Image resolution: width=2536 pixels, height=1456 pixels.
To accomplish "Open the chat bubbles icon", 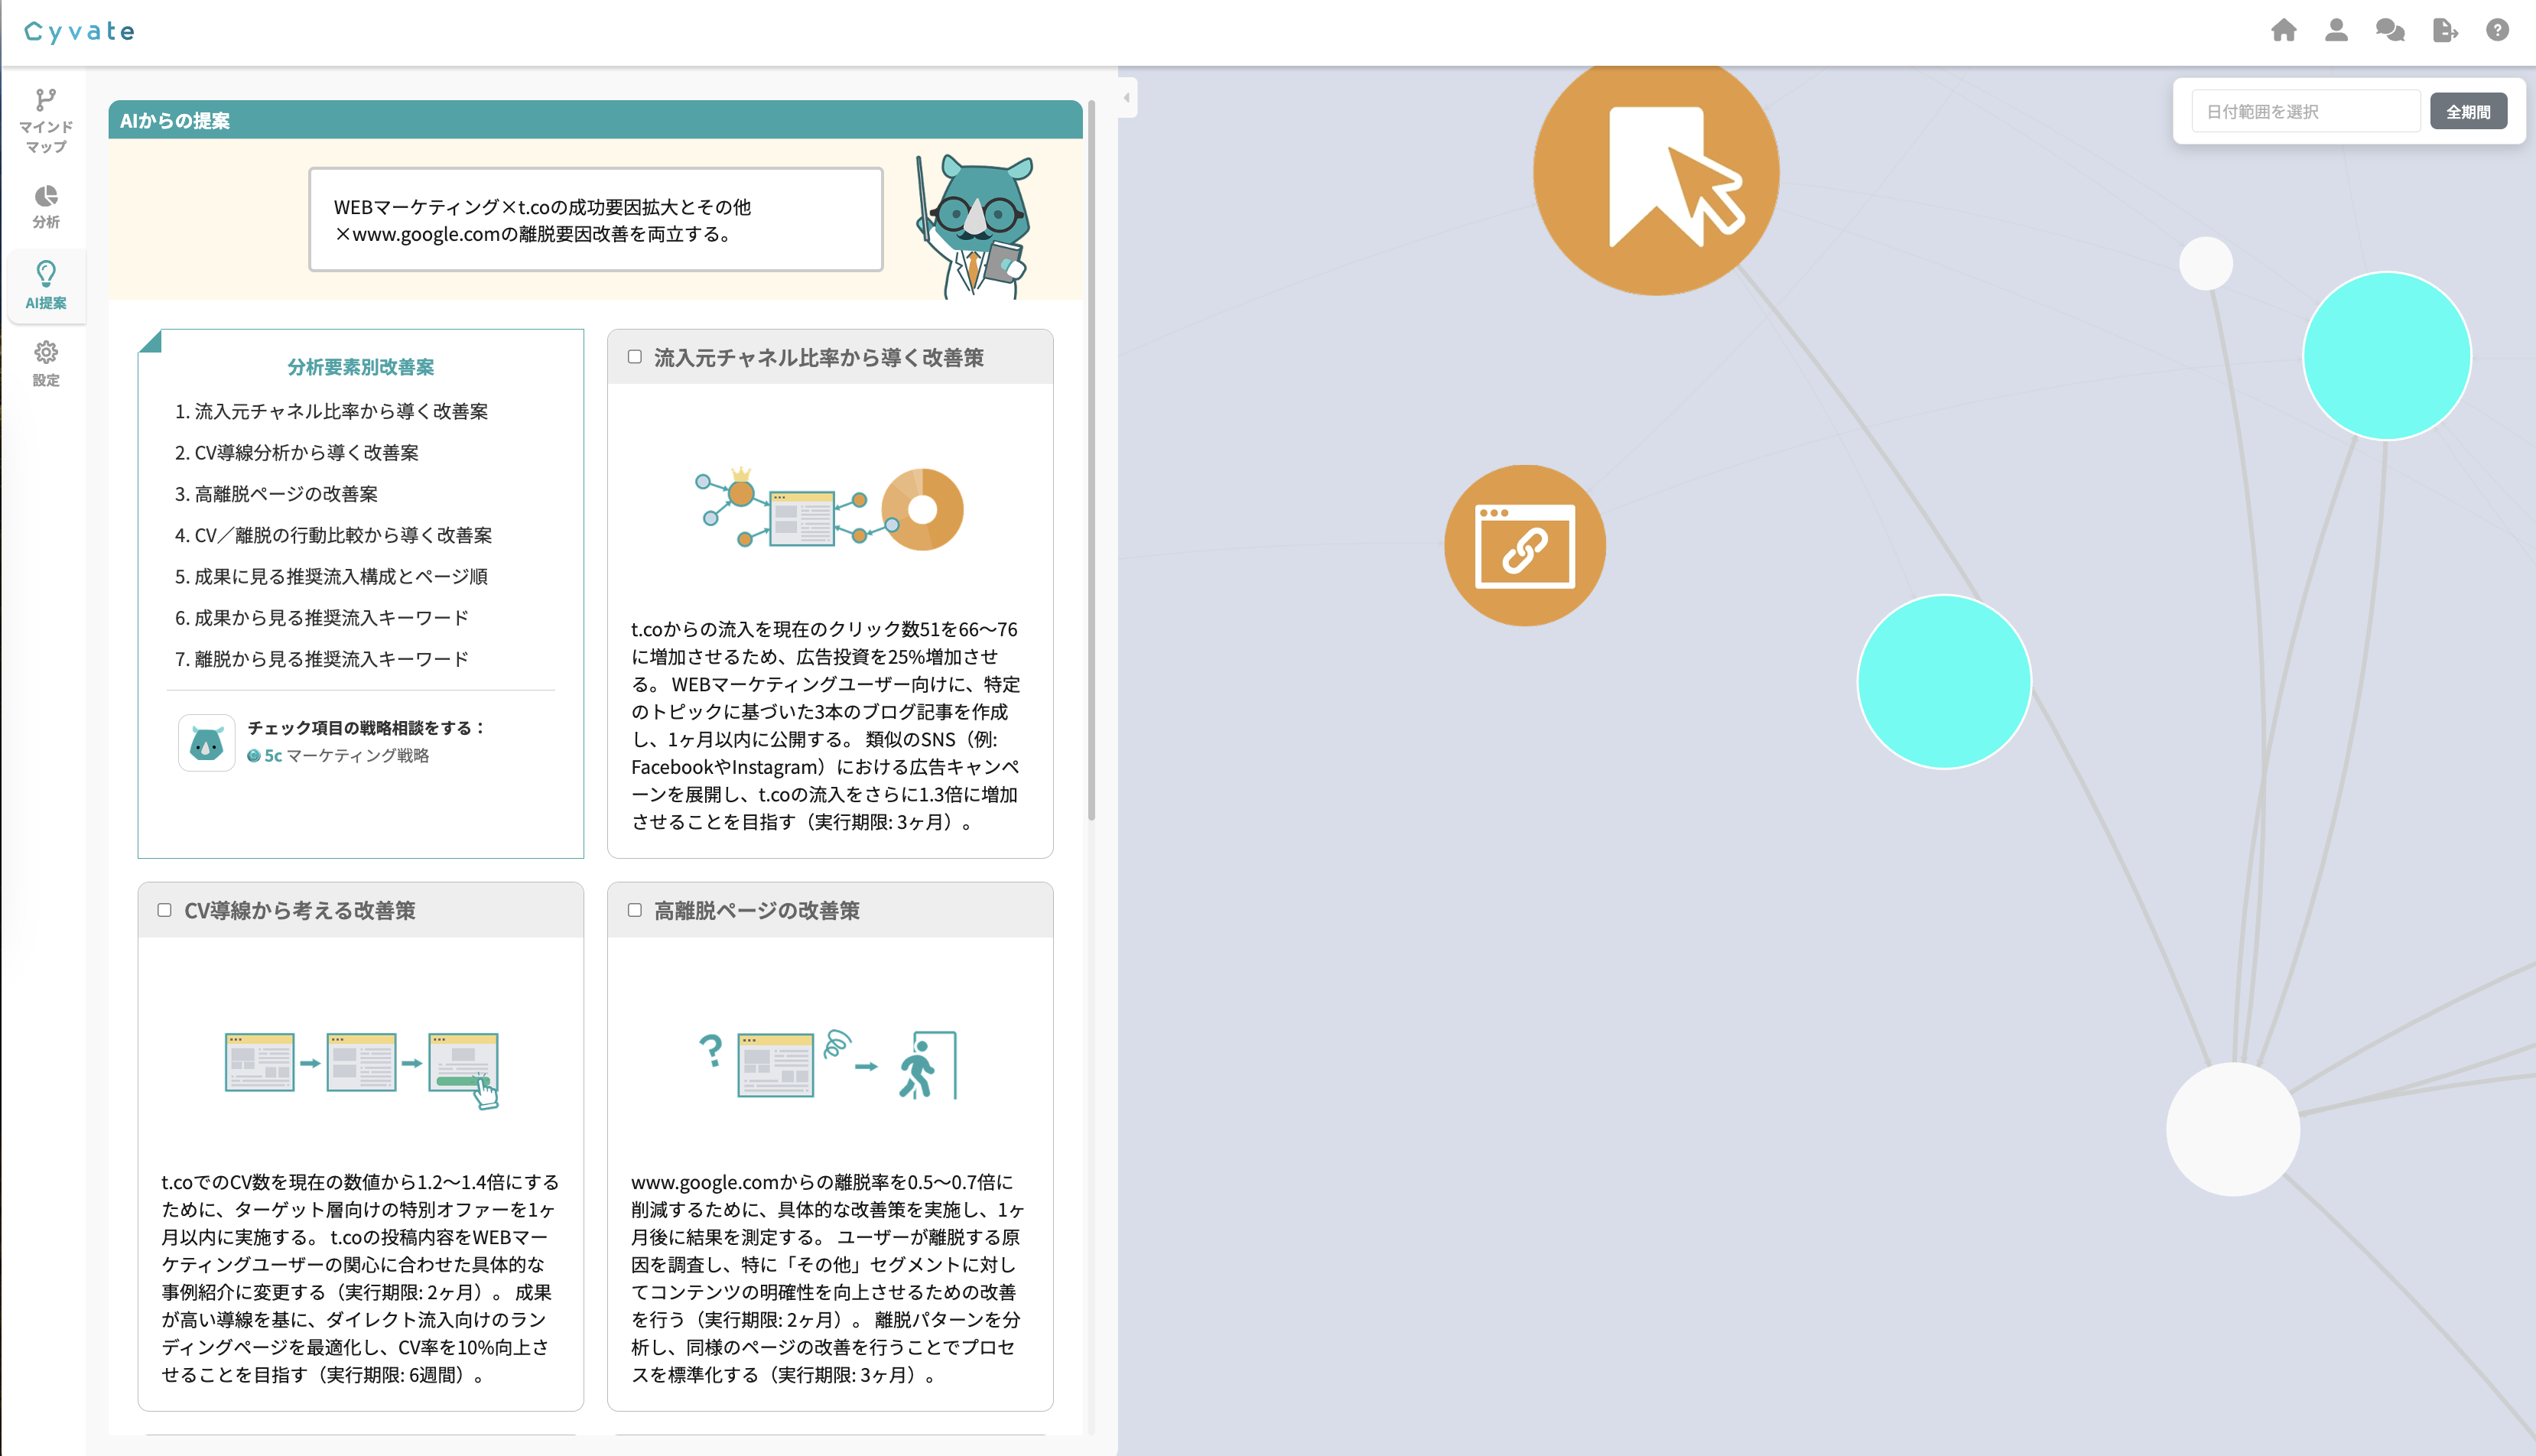I will pos(2390,31).
